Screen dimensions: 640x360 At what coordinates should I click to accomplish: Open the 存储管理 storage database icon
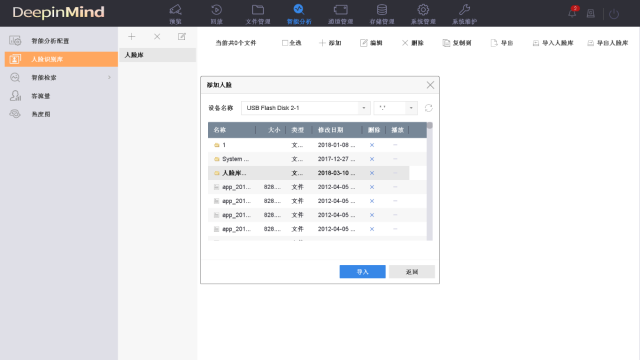[x=382, y=10]
